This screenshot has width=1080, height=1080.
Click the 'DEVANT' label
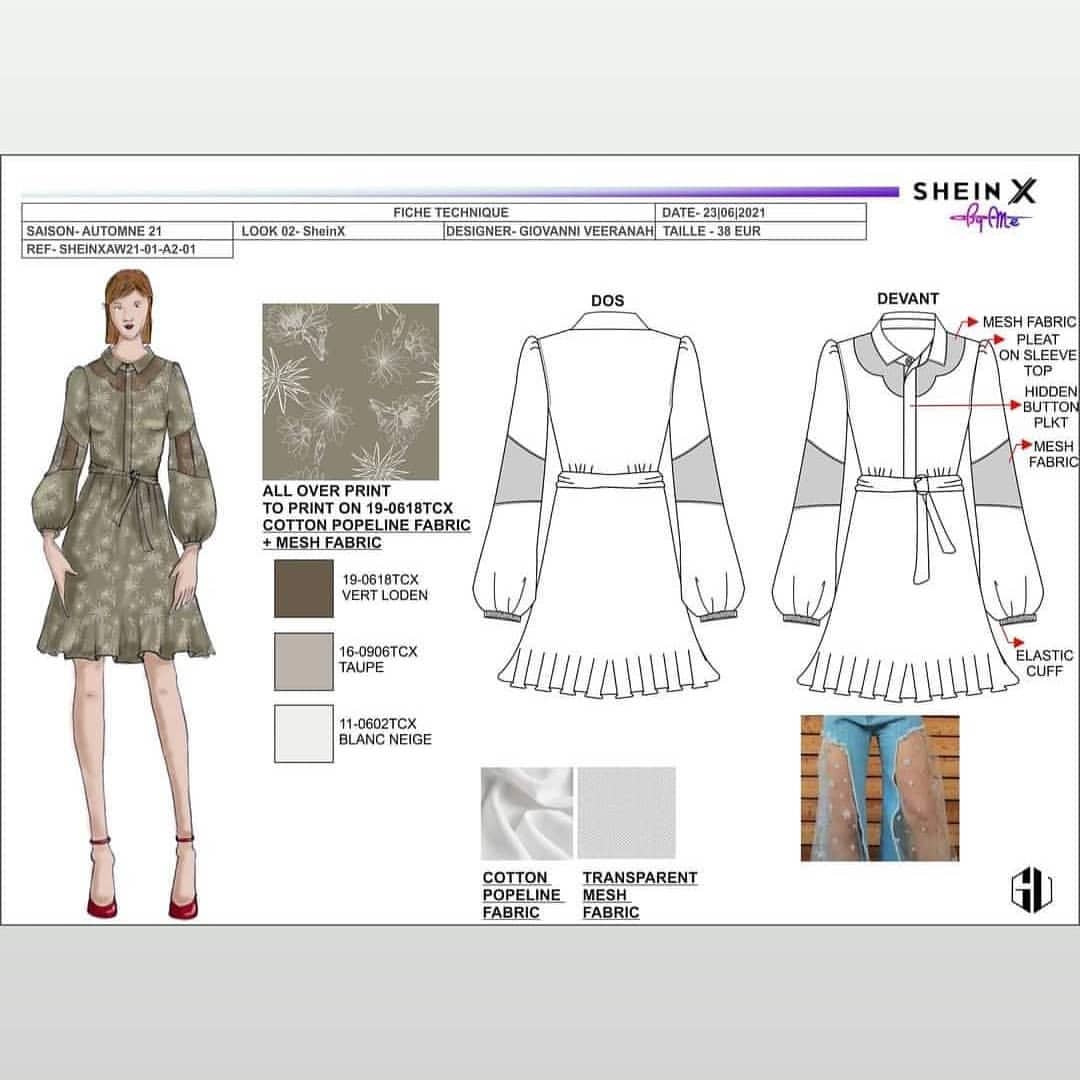tap(908, 298)
